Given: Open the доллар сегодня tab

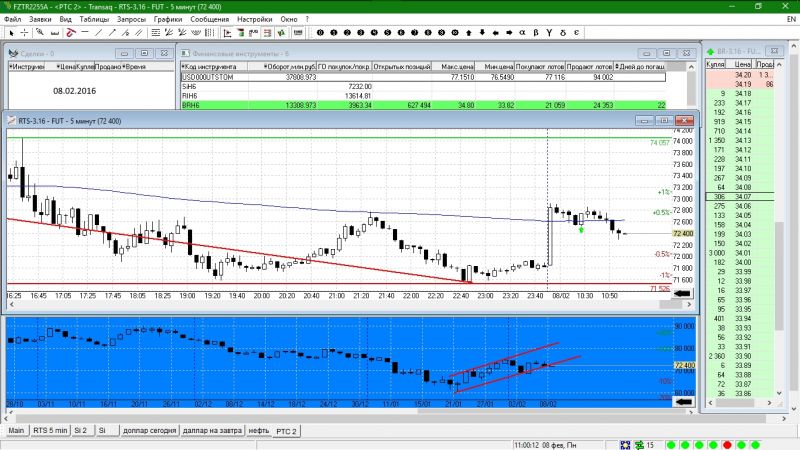Looking at the screenshot, I should tap(149, 431).
